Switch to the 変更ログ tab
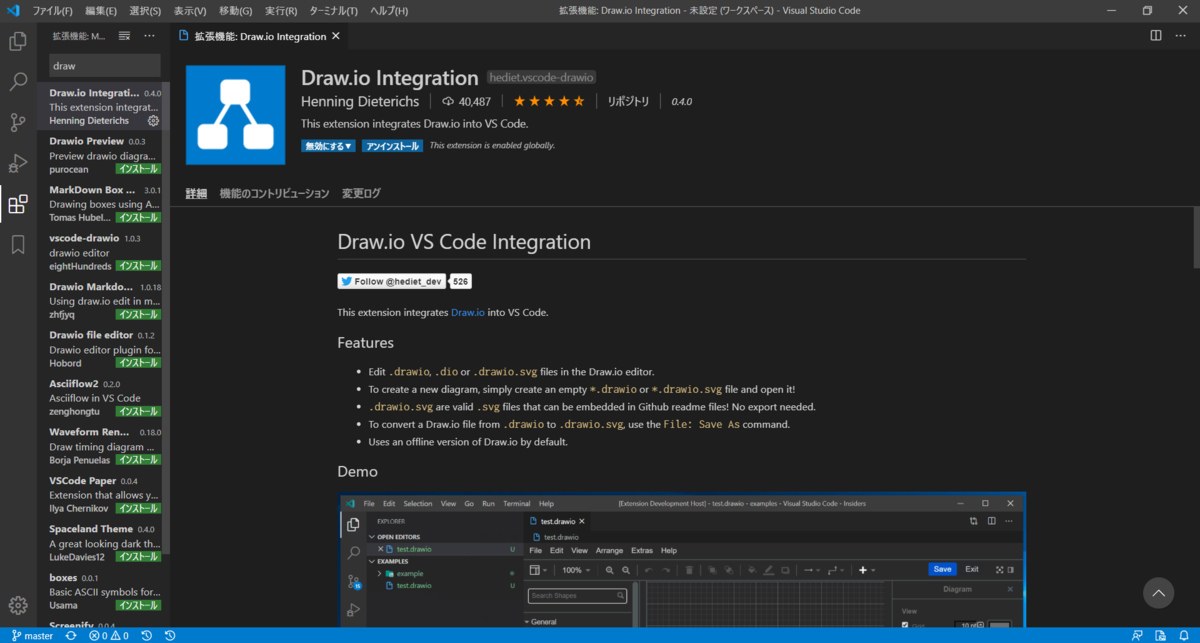Image resolution: width=1200 pixels, height=643 pixels. (360, 193)
